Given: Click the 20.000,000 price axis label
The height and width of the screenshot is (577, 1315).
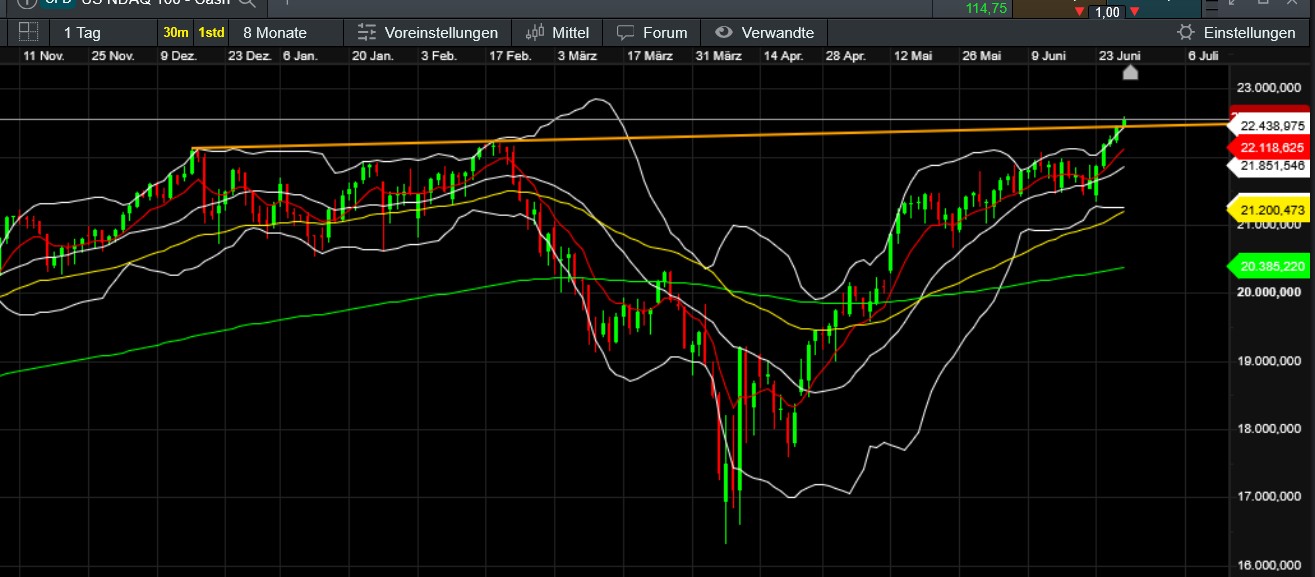Looking at the screenshot, I should click(1269, 292).
